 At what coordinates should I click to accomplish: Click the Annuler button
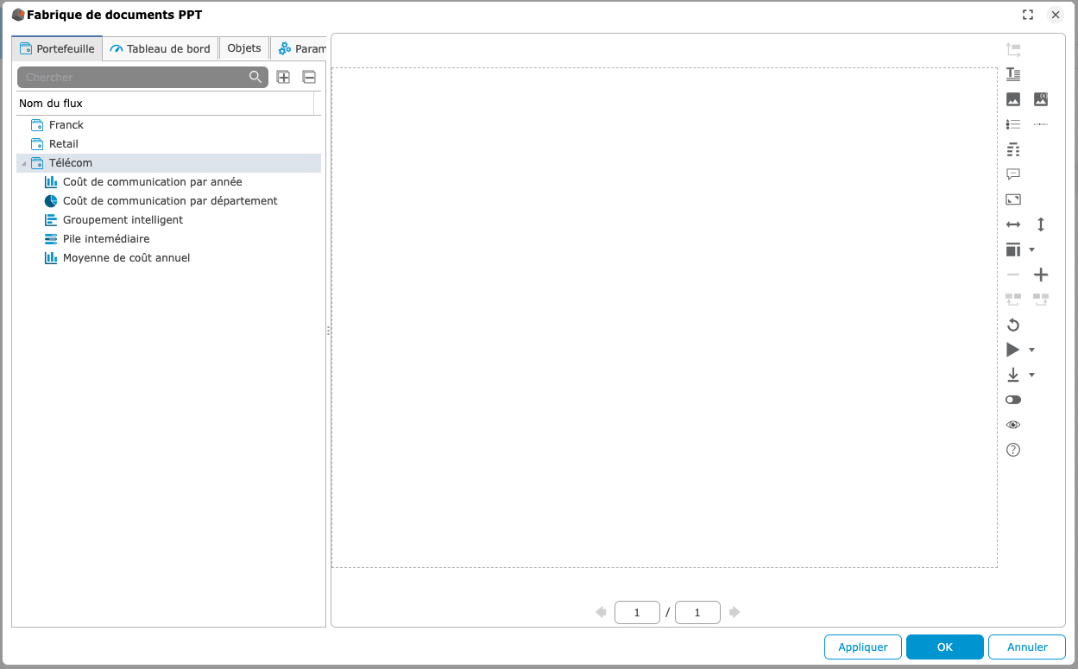pos(1027,647)
